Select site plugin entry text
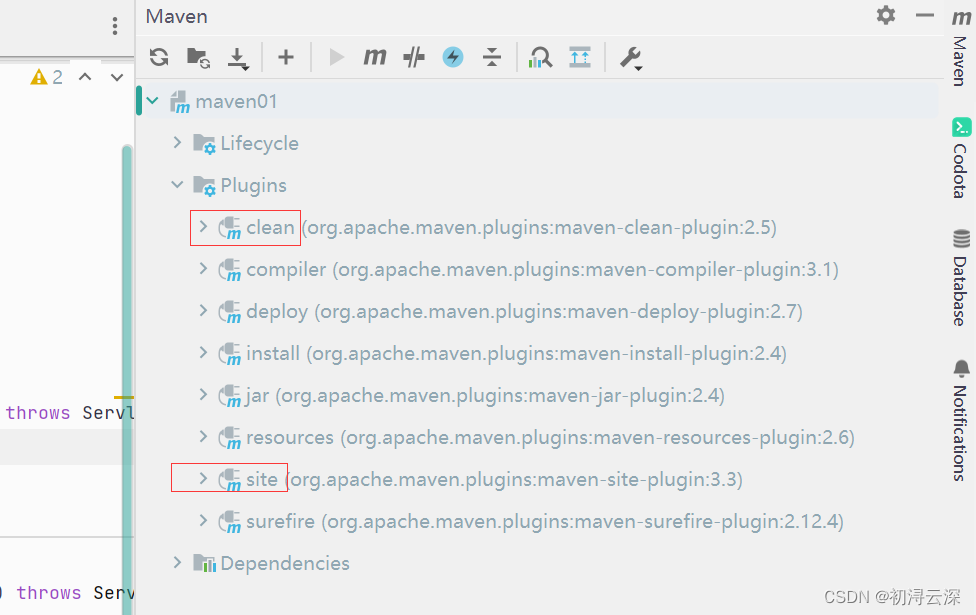 click(x=494, y=480)
